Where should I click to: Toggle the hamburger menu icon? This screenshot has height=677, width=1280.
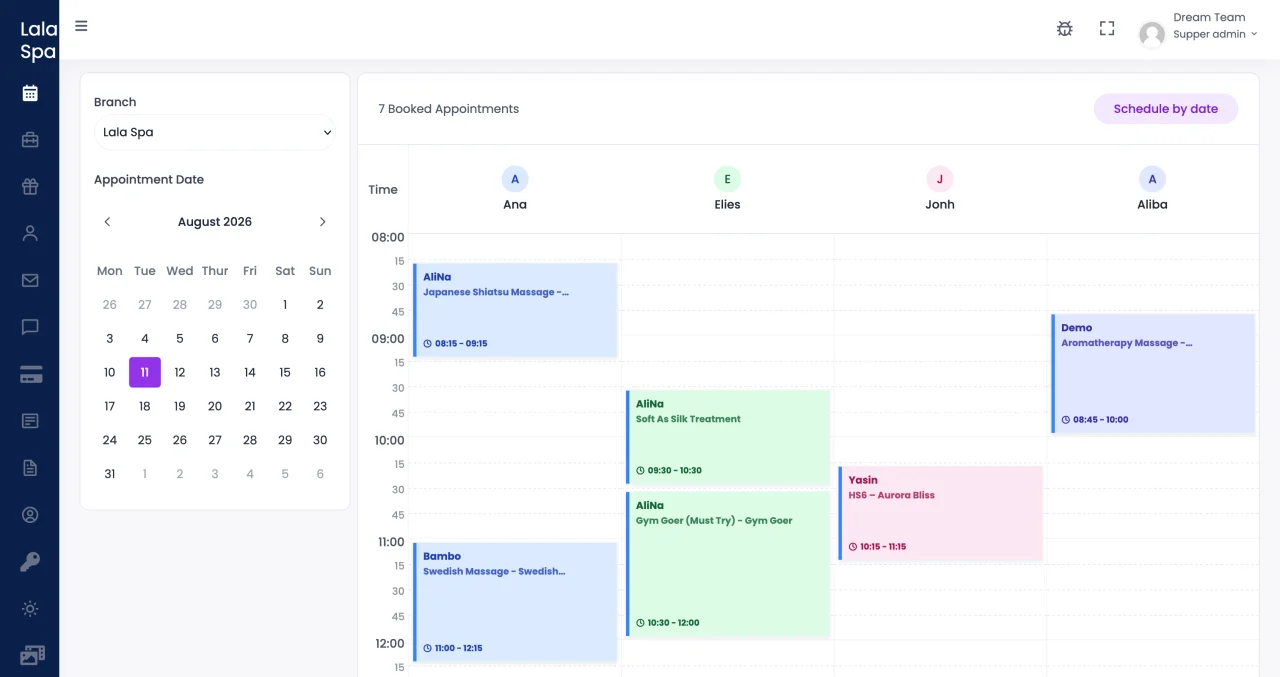(x=81, y=26)
